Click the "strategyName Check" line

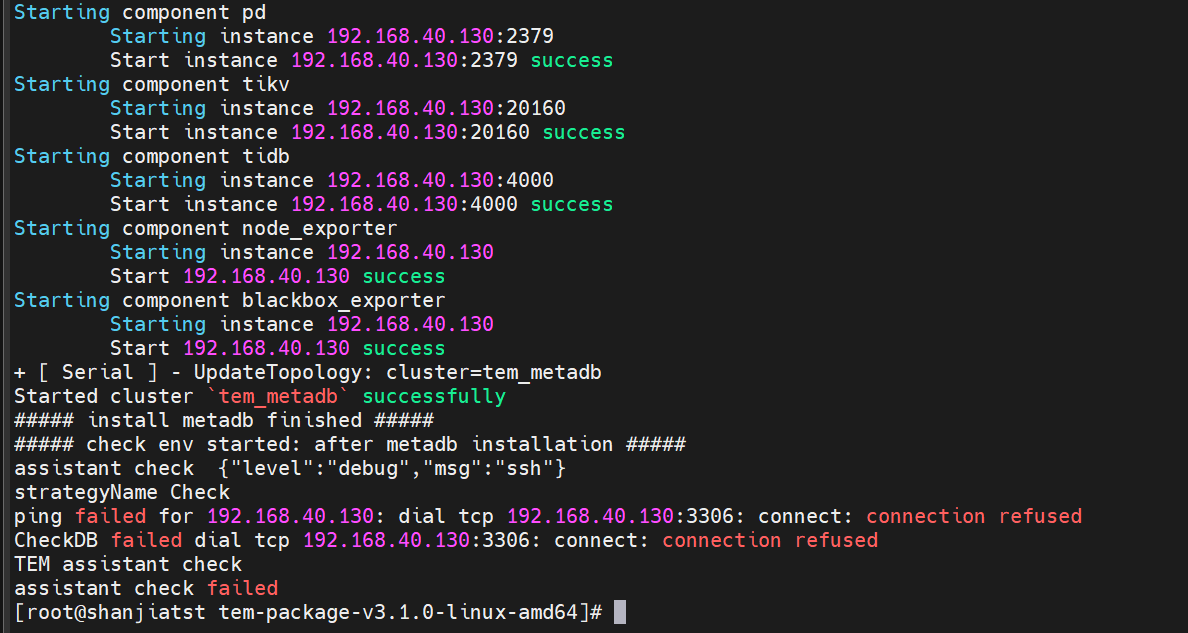coord(122,492)
